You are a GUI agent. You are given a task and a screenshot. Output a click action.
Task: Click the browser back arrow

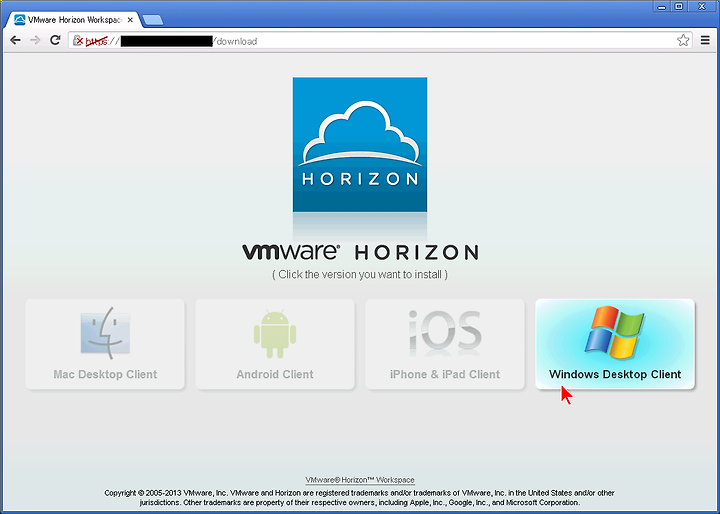pos(15,40)
